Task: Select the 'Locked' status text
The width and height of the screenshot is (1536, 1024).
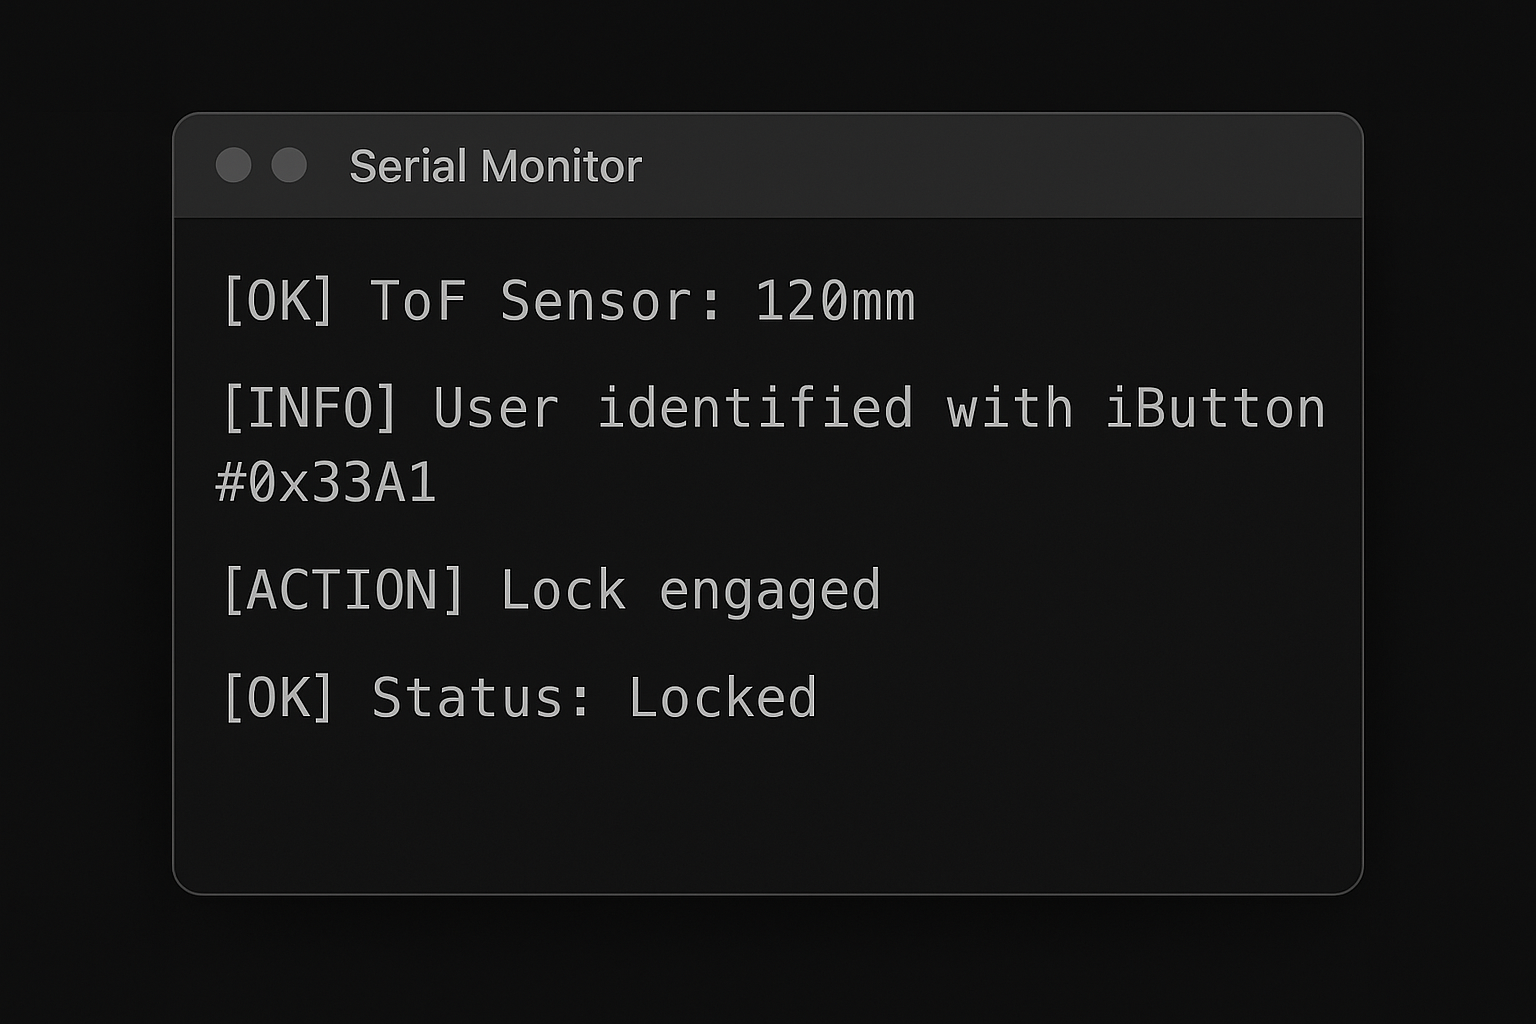Action: tap(722, 697)
